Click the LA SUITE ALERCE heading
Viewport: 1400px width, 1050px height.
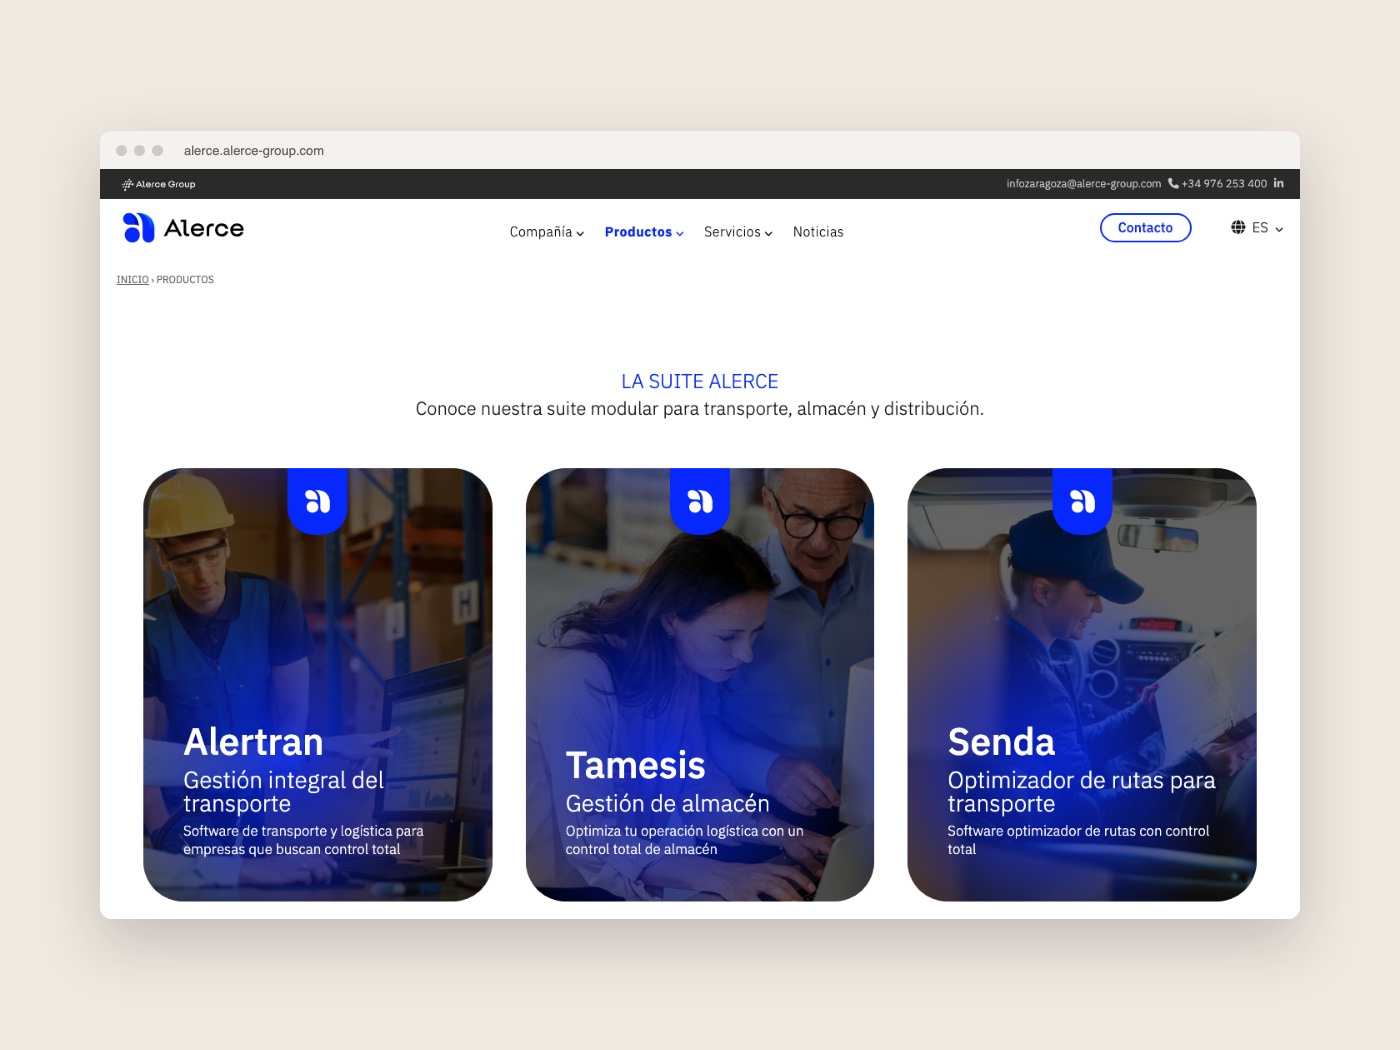tap(700, 381)
